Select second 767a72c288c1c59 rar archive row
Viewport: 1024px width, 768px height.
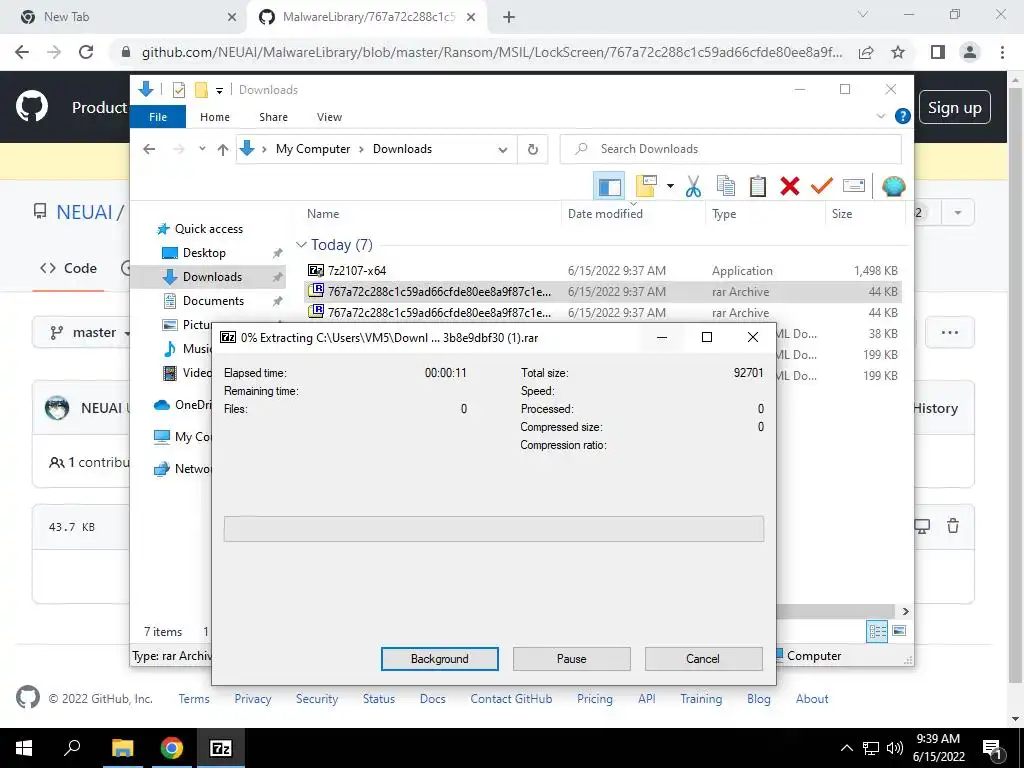coord(603,312)
